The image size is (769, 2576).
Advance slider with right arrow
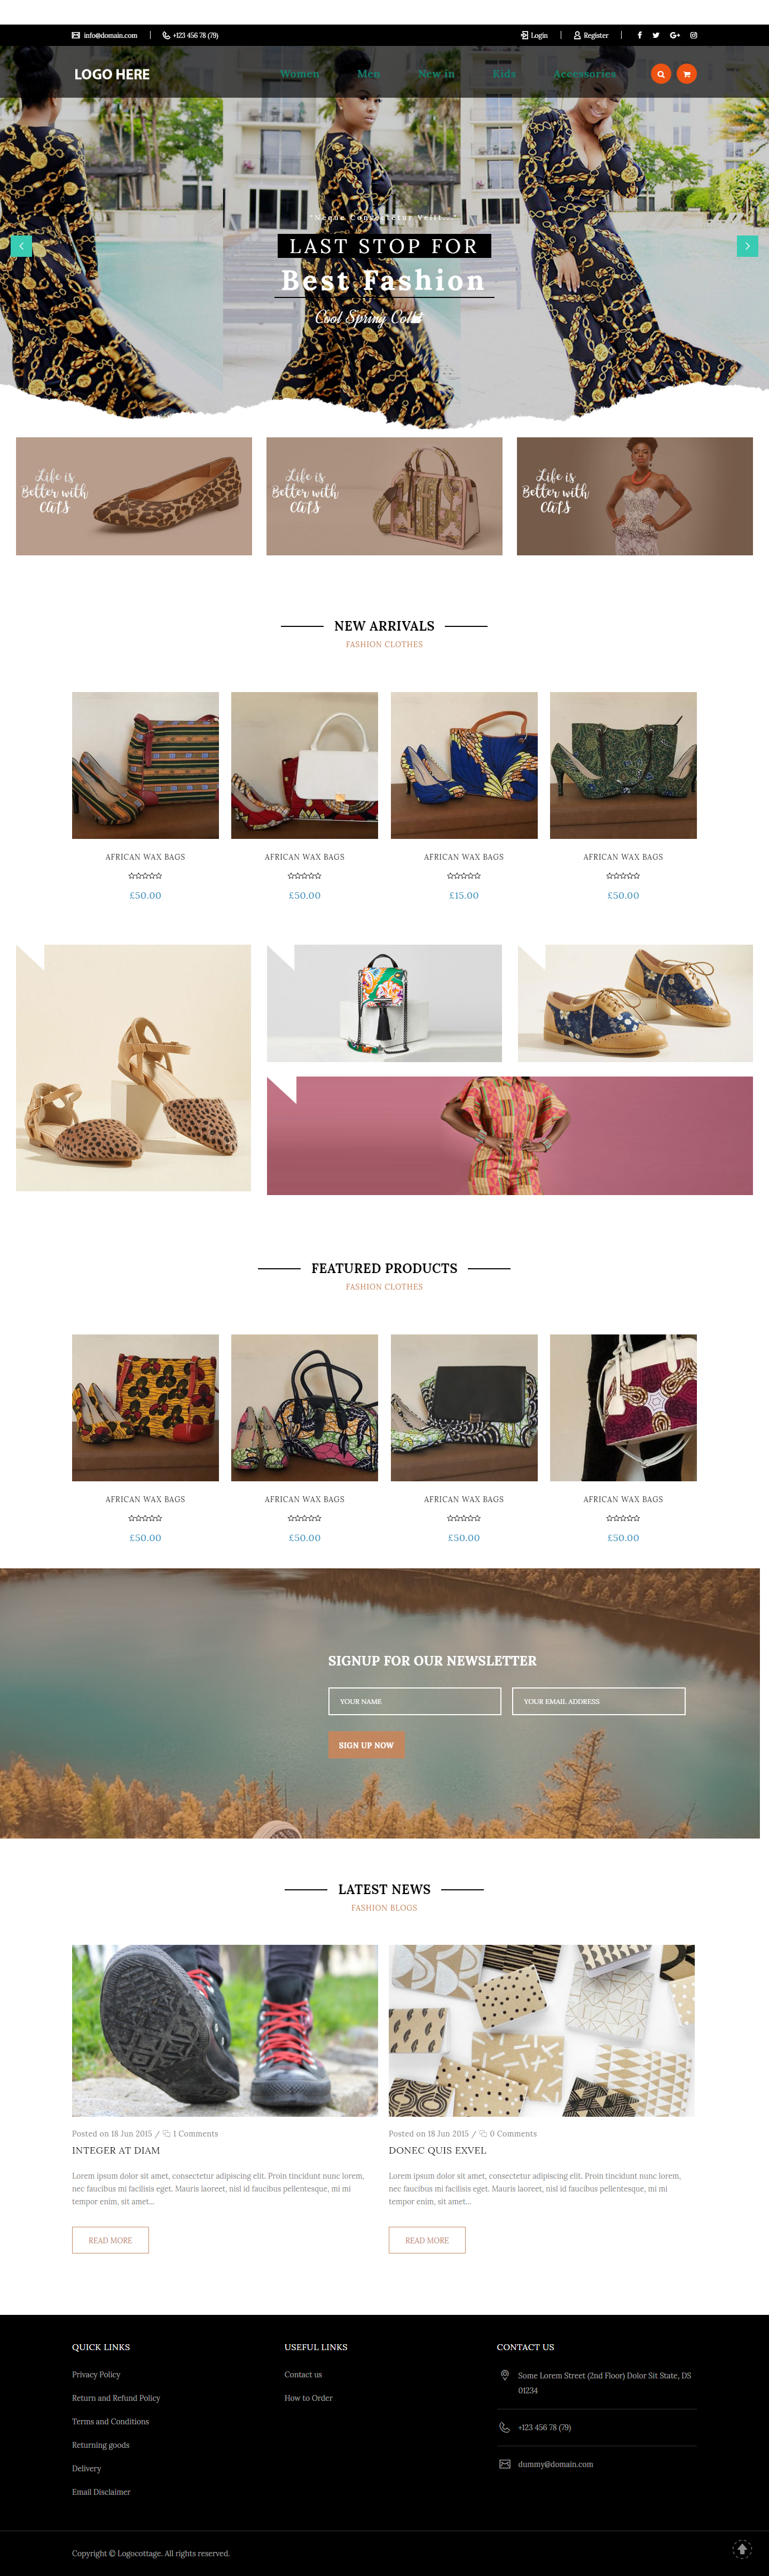(x=747, y=246)
